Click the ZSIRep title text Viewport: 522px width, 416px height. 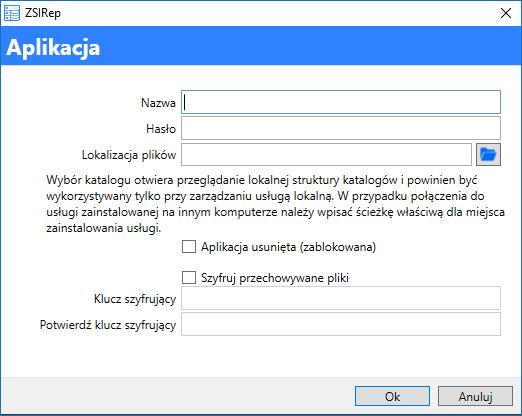(x=43, y=13)
